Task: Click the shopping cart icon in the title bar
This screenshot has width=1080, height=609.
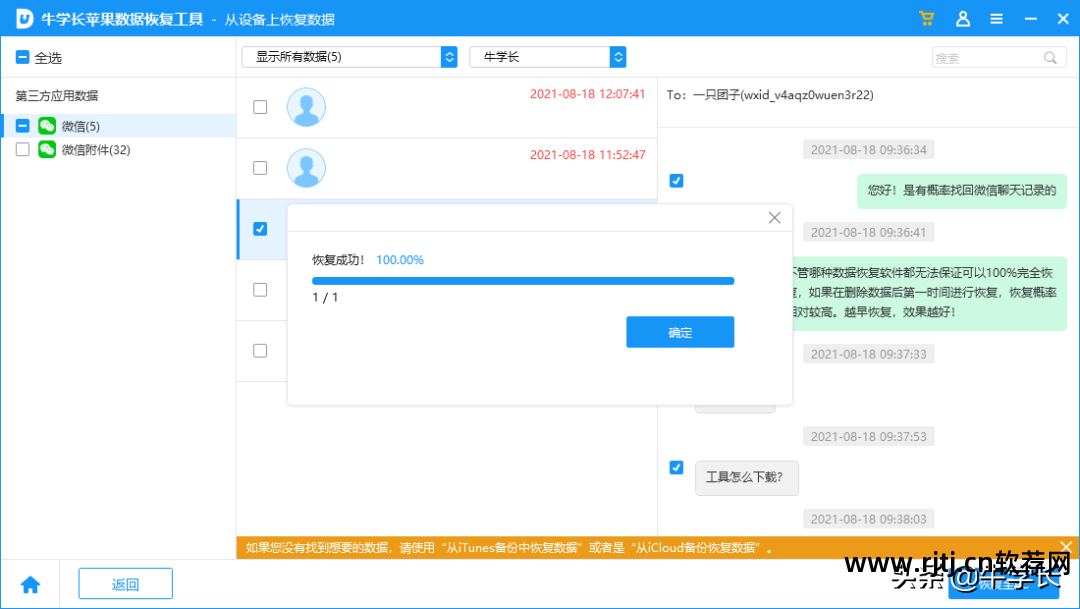Action: 925,18
